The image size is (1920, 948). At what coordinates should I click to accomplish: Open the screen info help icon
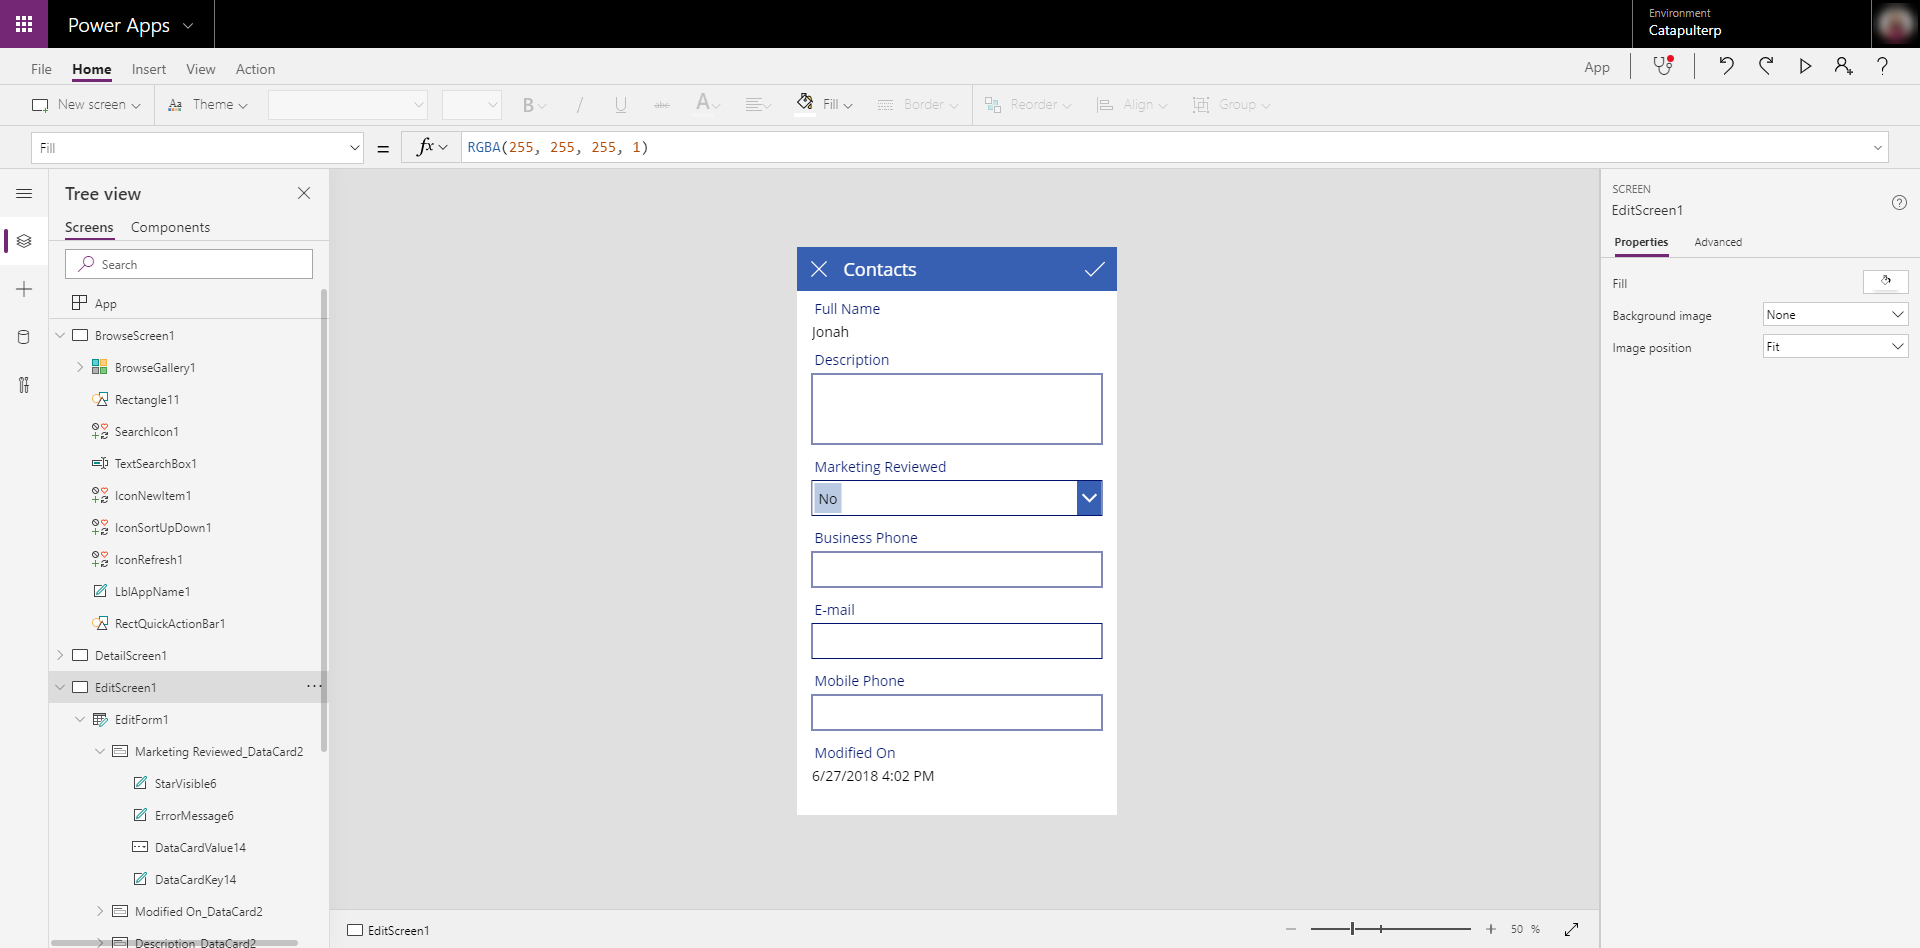1899,202
